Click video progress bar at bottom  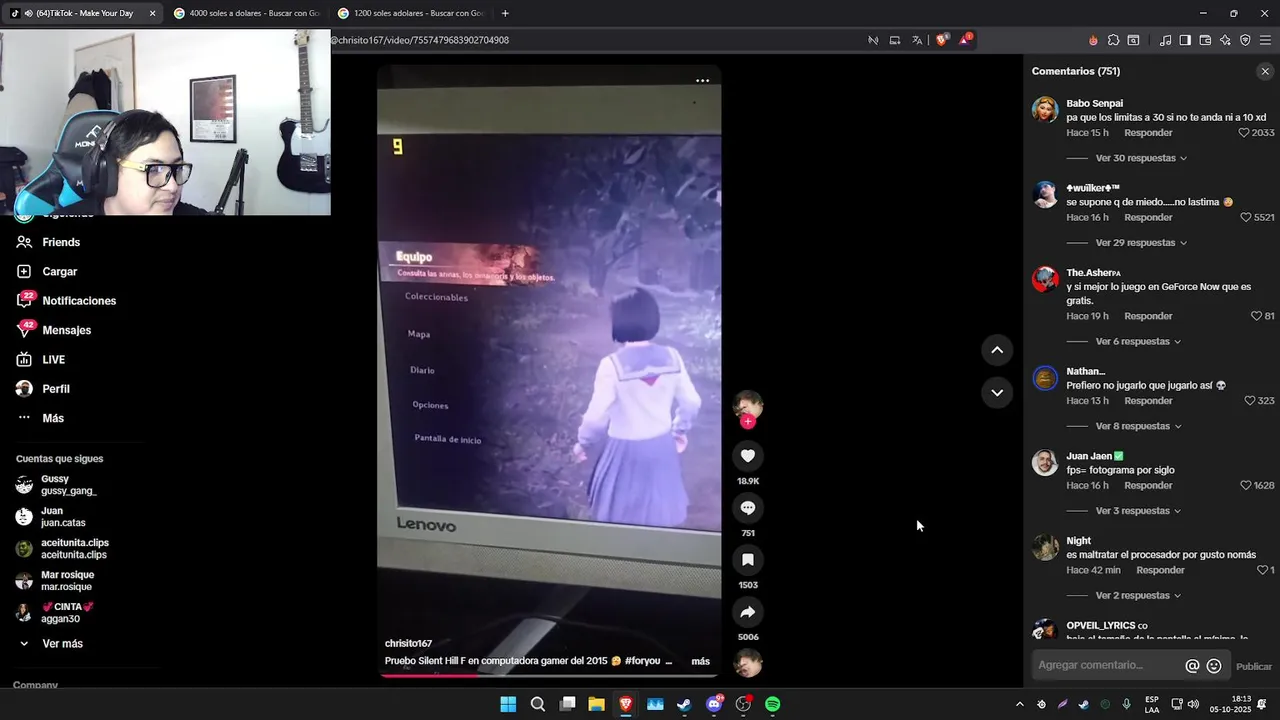(x=549, y=674)
